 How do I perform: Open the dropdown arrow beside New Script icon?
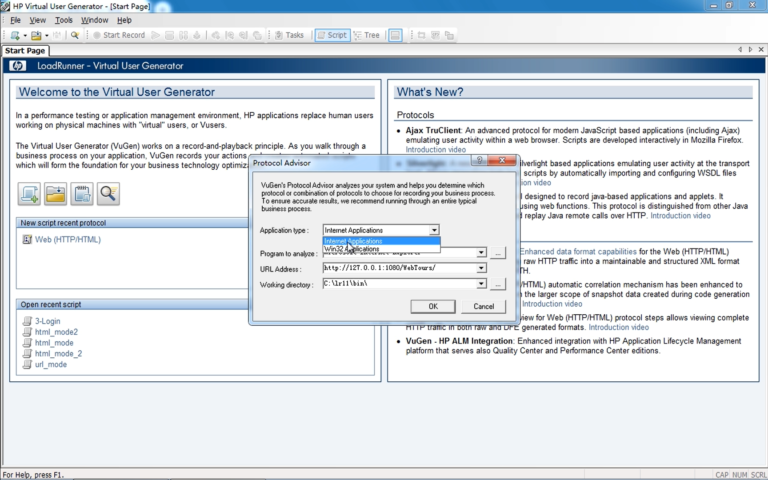point(25,35)
